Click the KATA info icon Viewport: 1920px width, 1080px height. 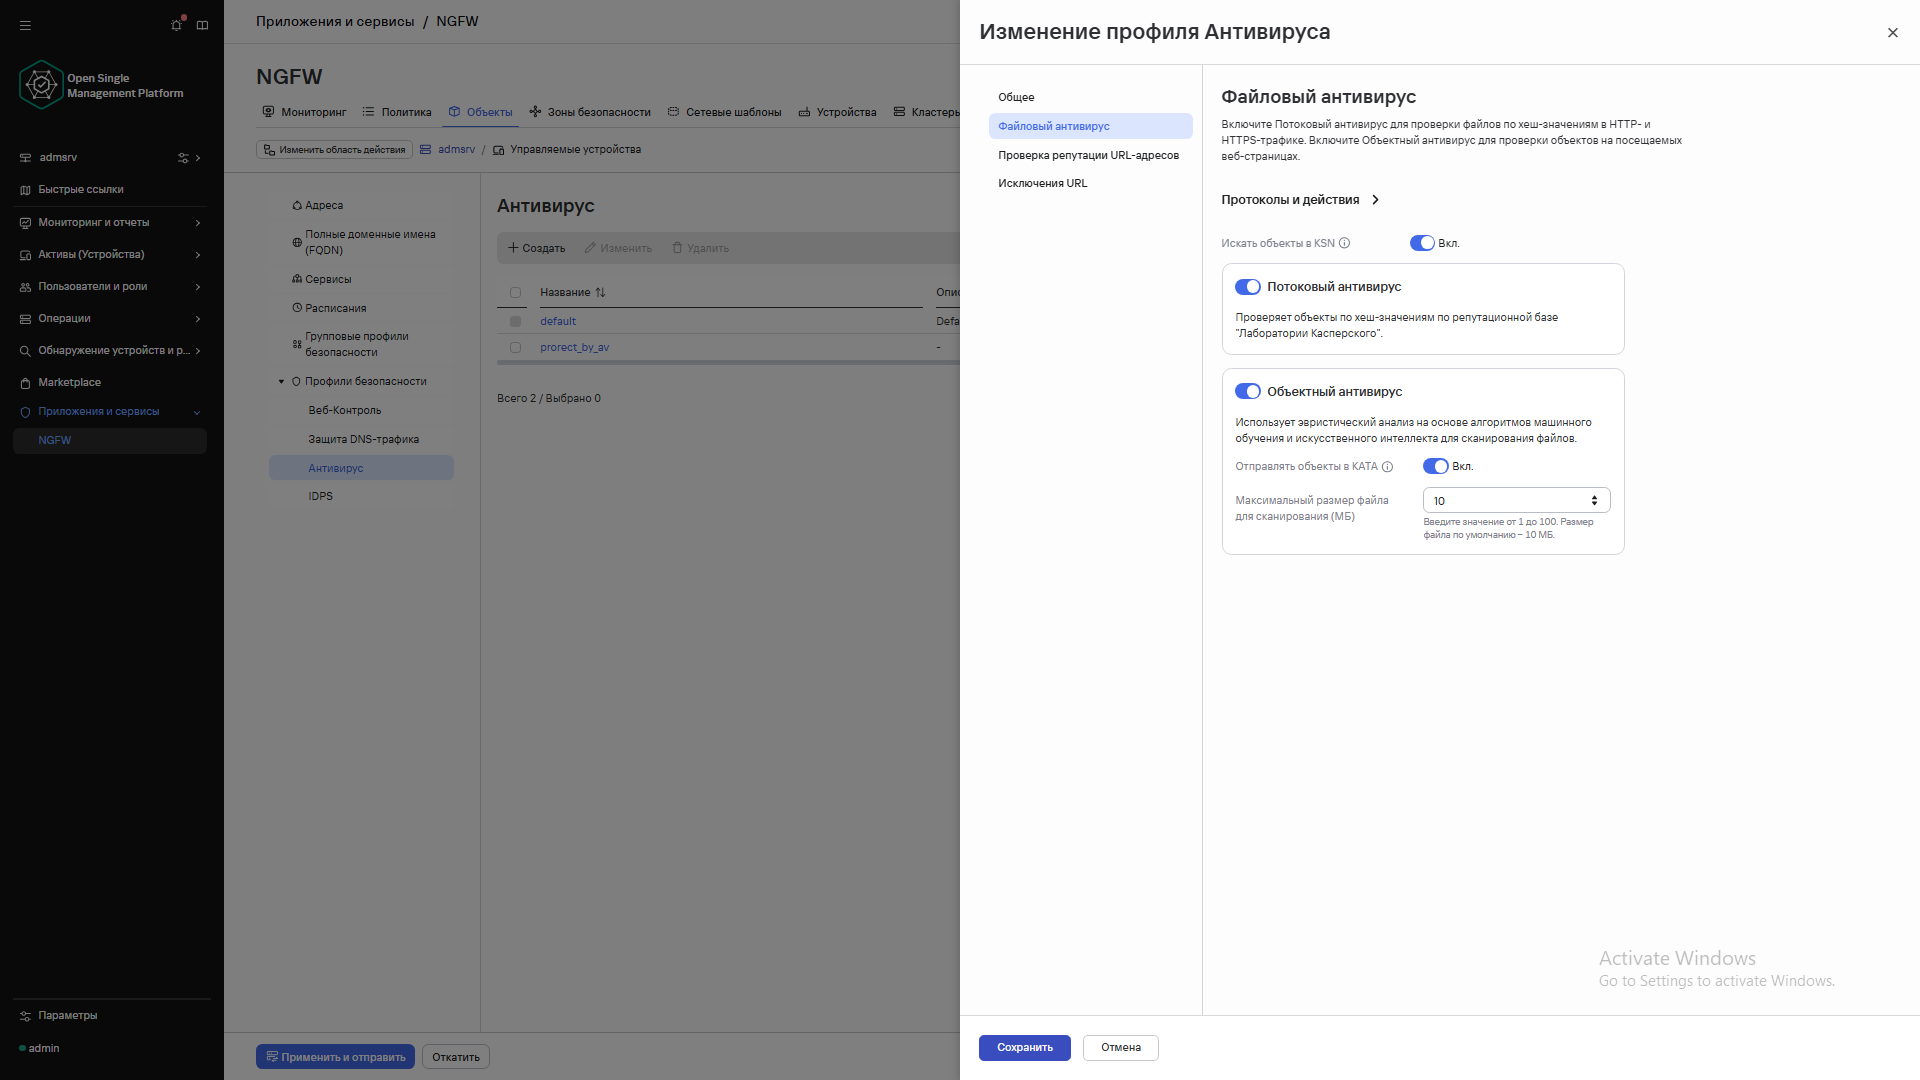coord(1388,467)
